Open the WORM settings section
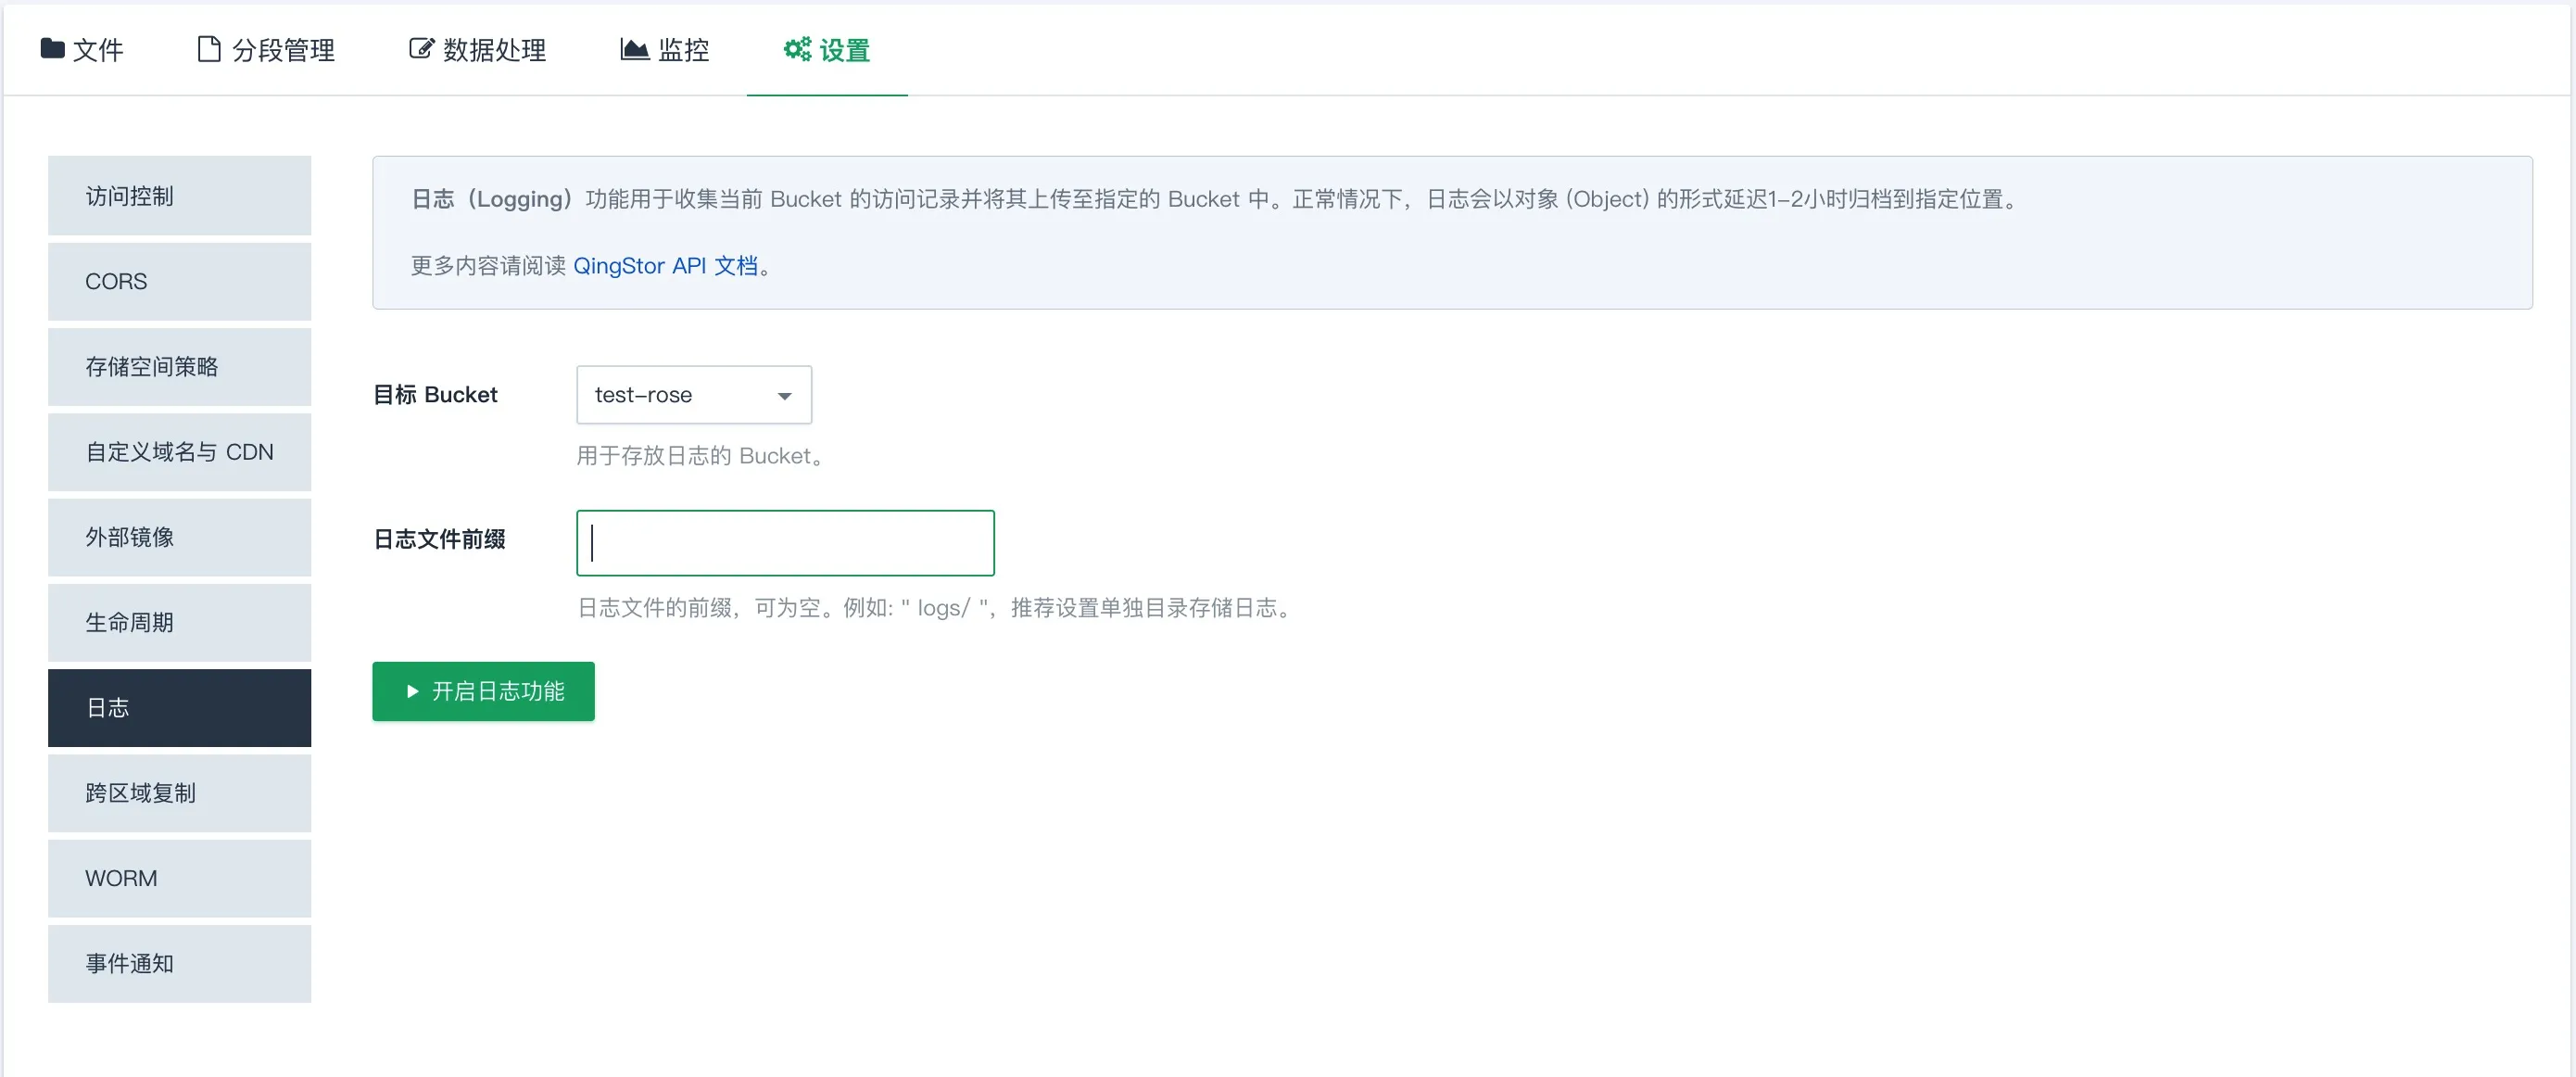 click(179, 878)
